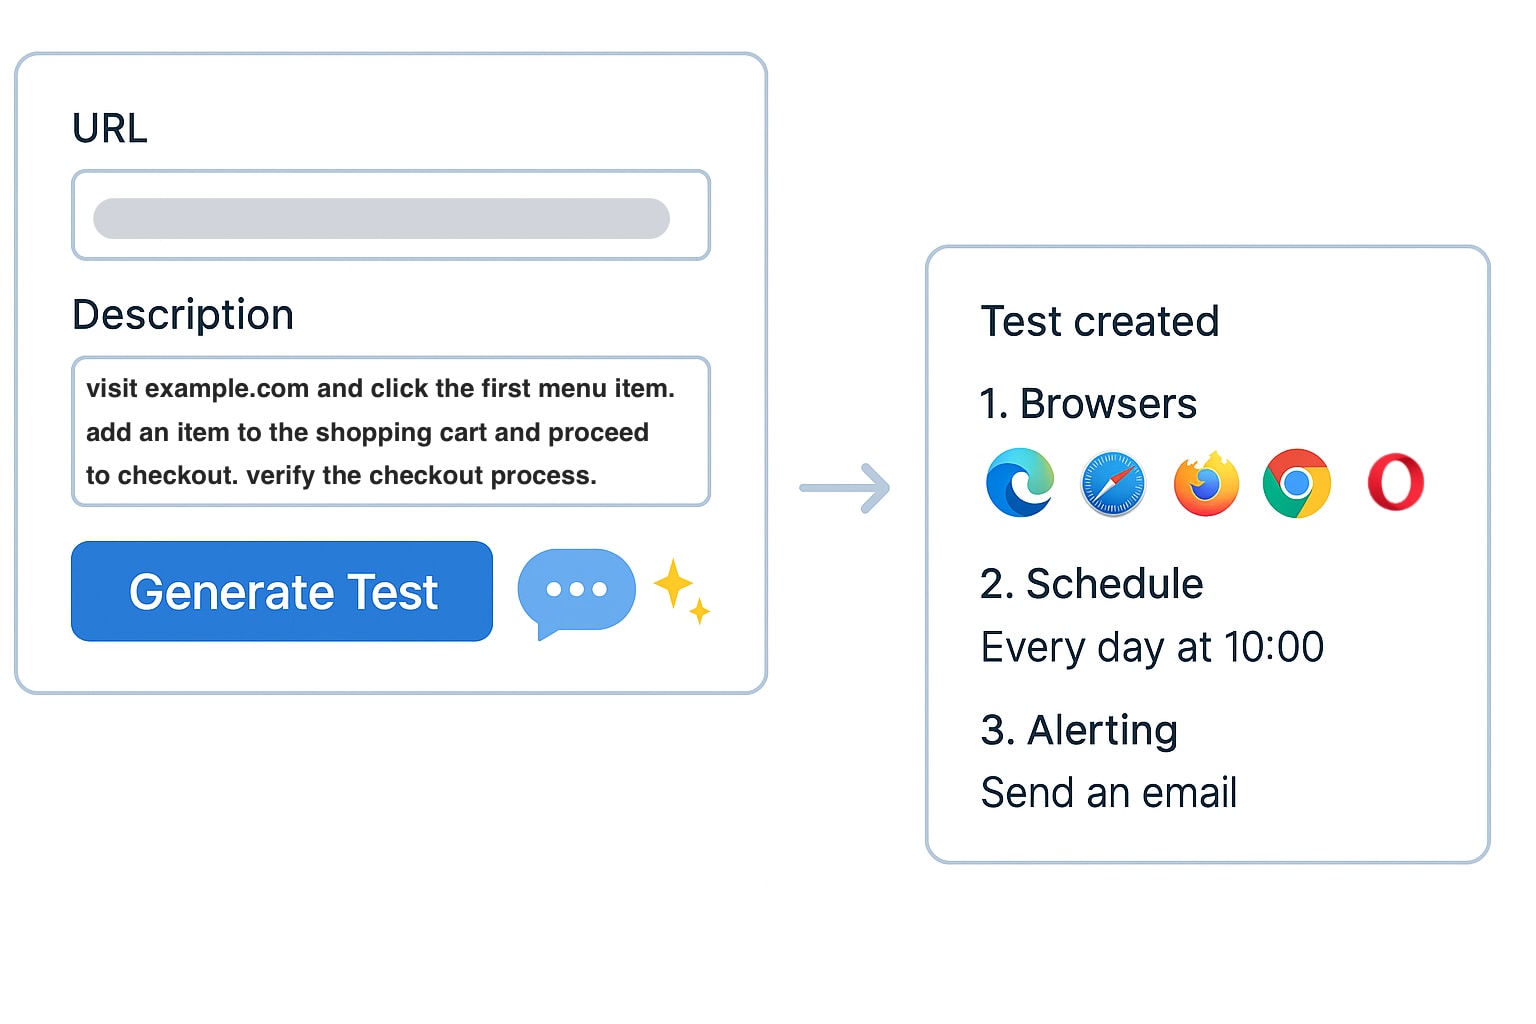Click the URL field label

tap(110, 129)
